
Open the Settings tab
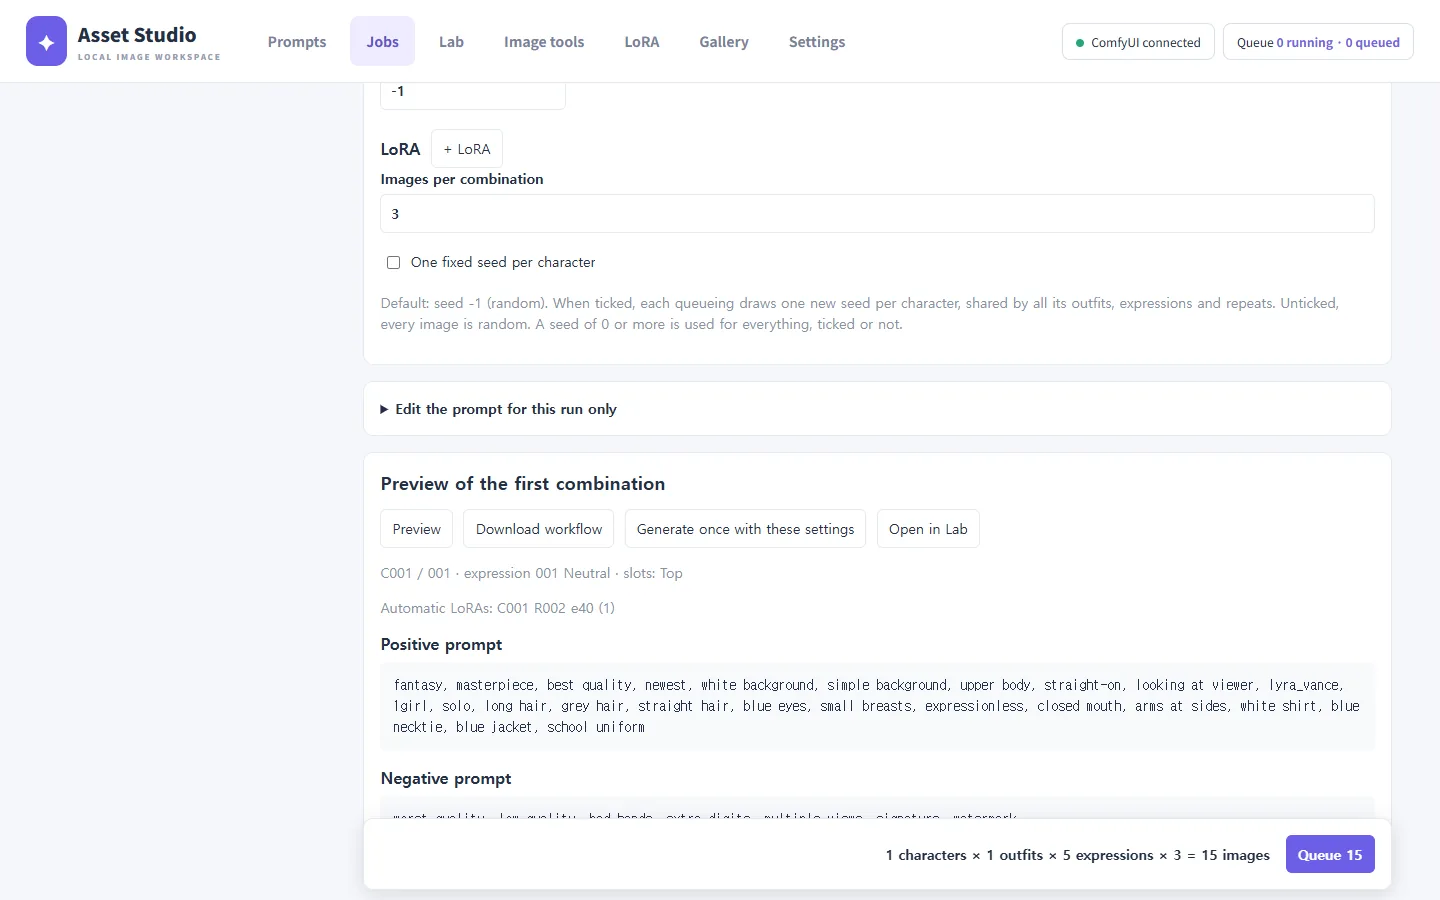(x=817, y=41)
